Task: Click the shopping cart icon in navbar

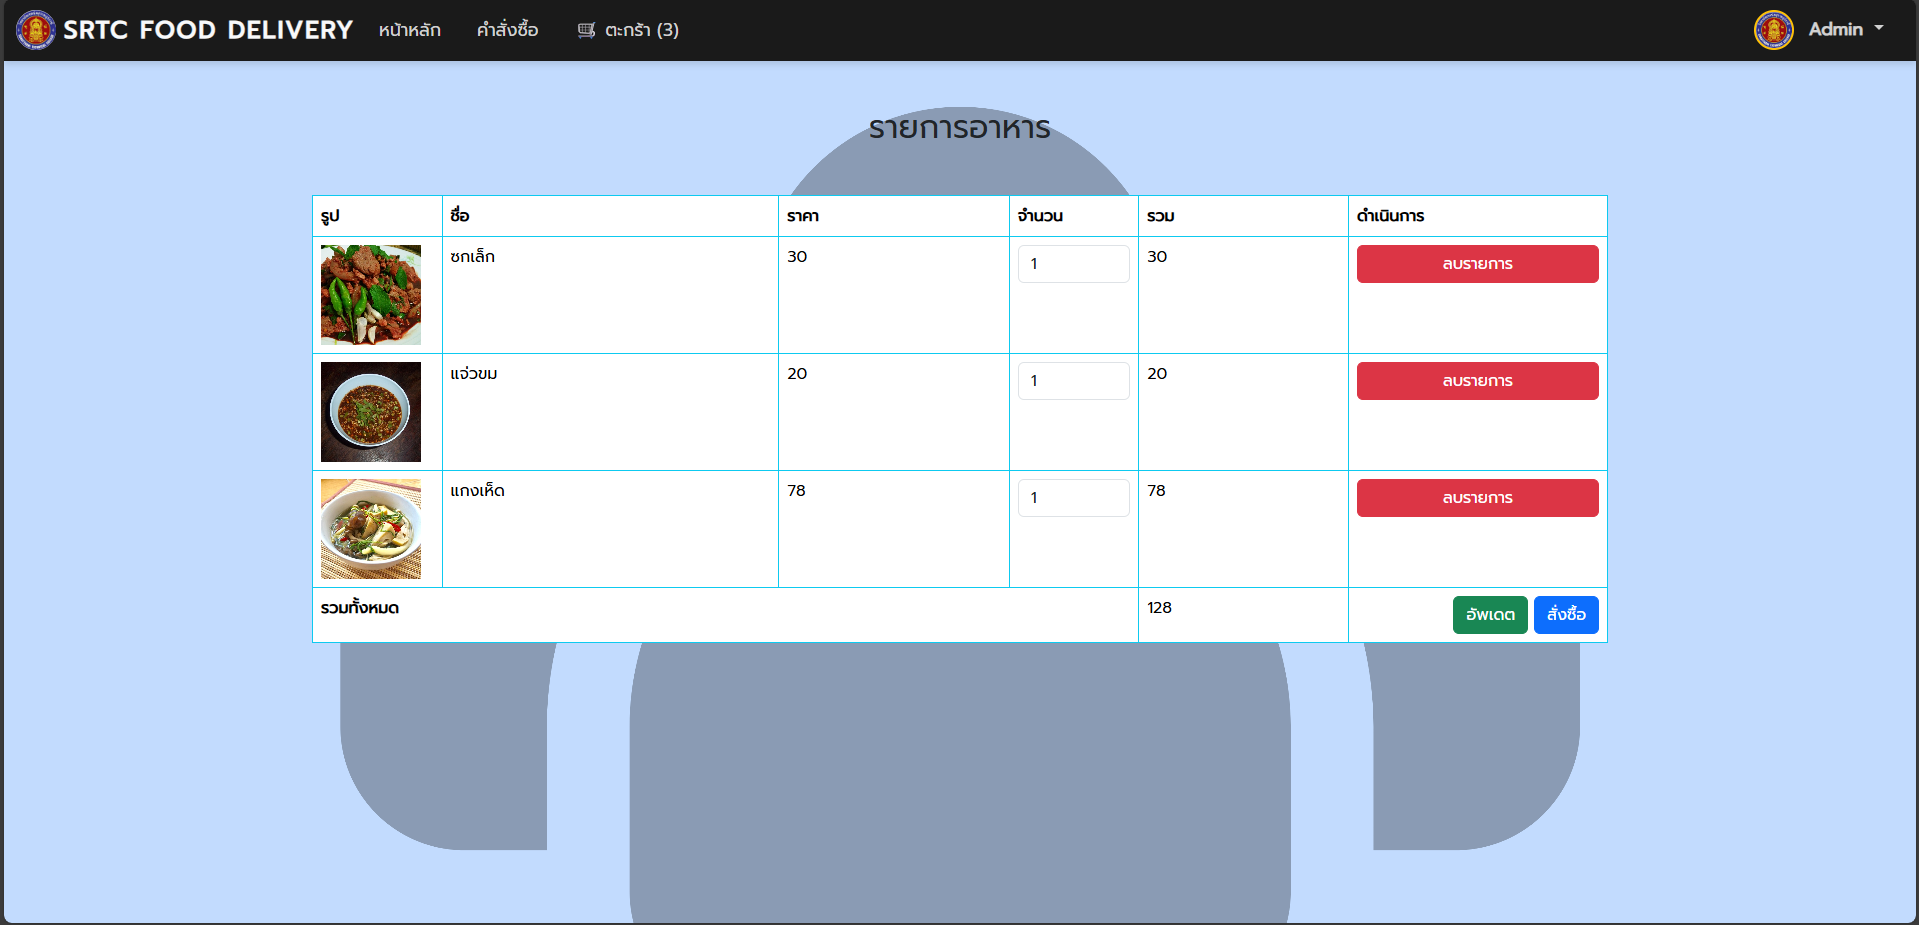Action: [586, 30]
